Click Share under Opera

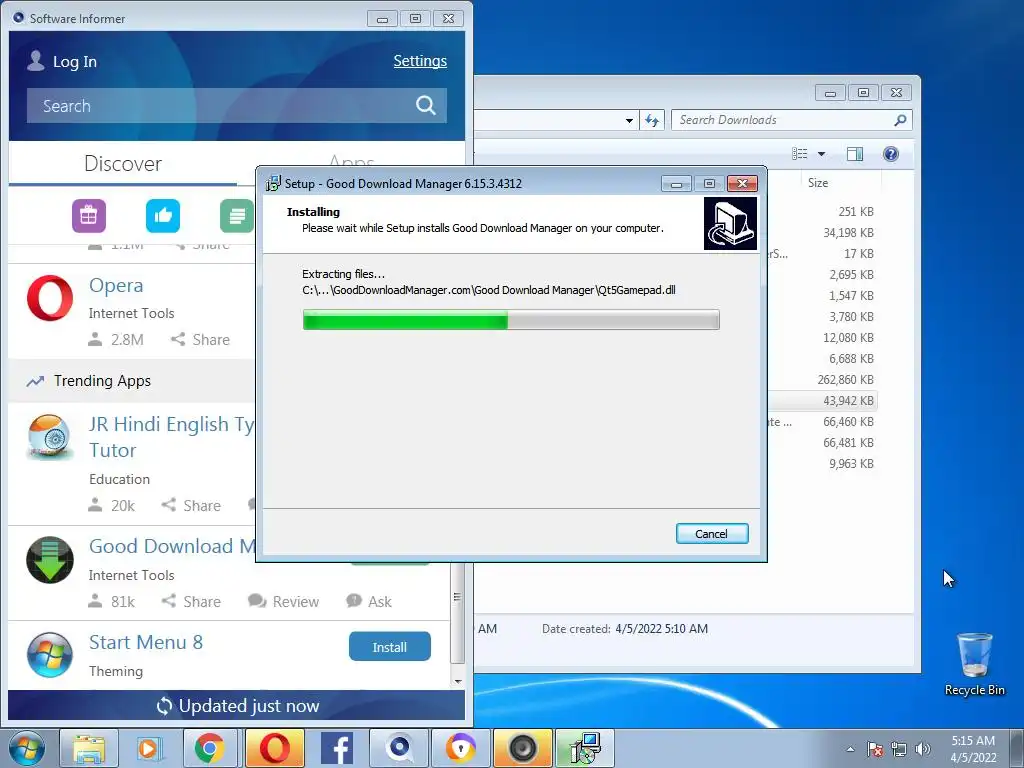point(200,340)
